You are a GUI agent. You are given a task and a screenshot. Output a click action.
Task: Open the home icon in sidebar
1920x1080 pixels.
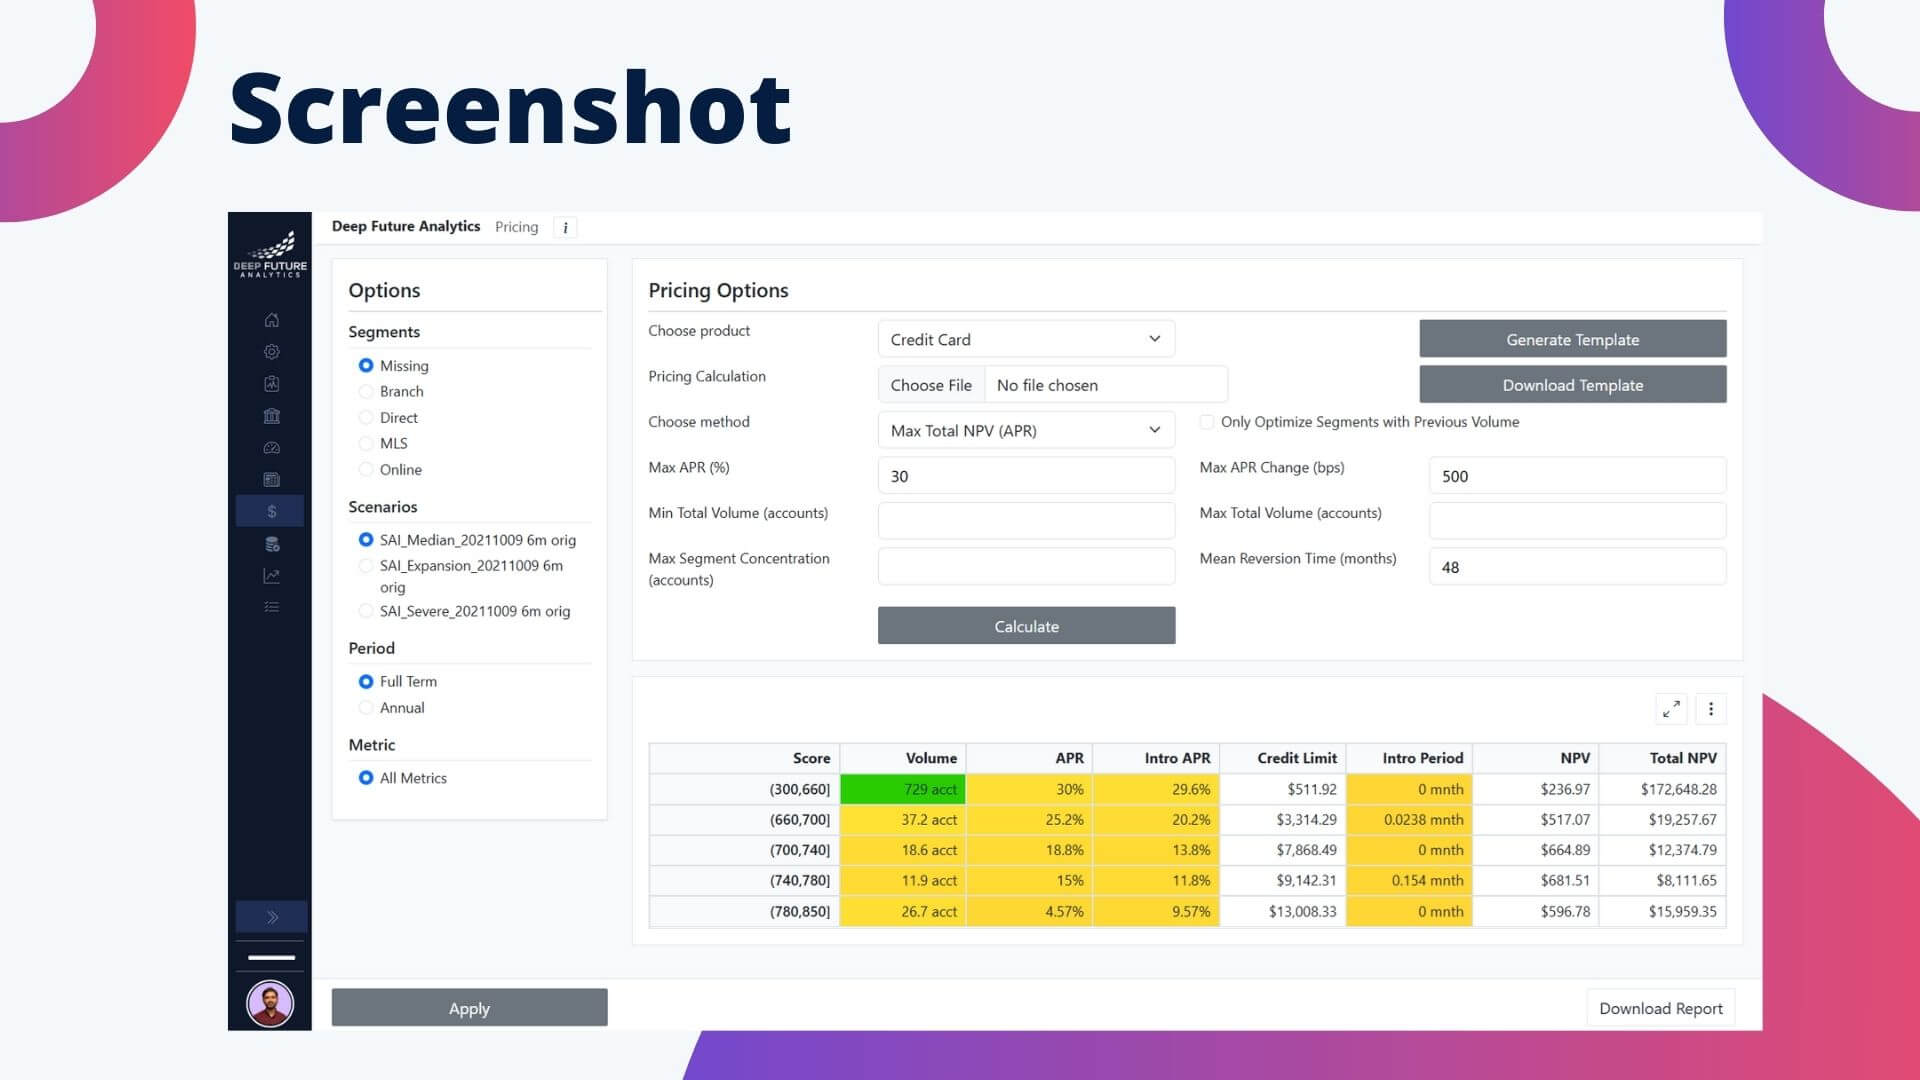[x=271, y=320]
